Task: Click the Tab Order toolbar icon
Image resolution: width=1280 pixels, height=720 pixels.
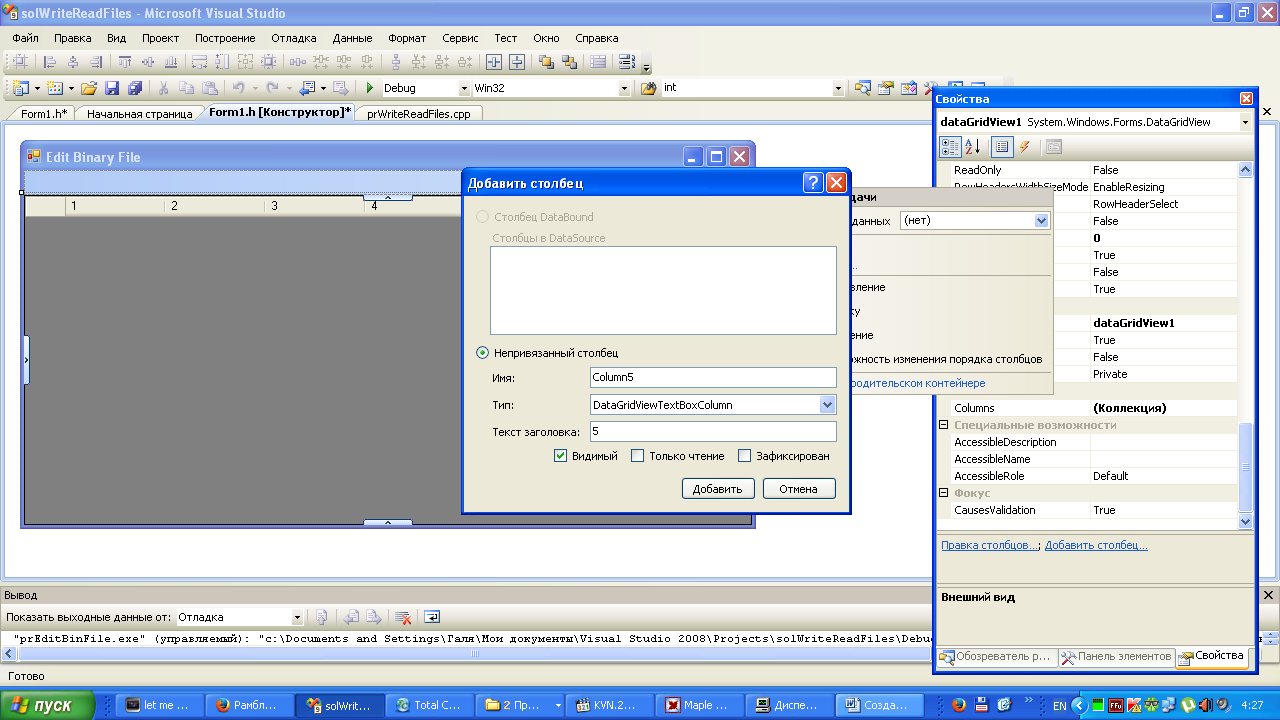Action: click(627, 62)
